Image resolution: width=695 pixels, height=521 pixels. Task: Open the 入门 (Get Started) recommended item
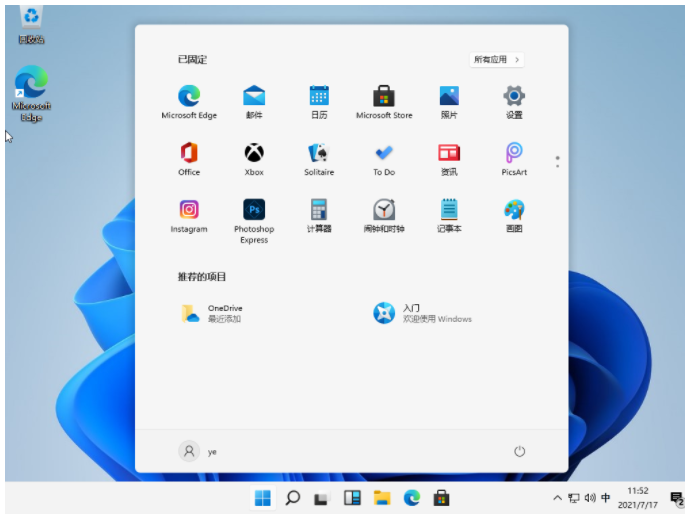point(420,313)
